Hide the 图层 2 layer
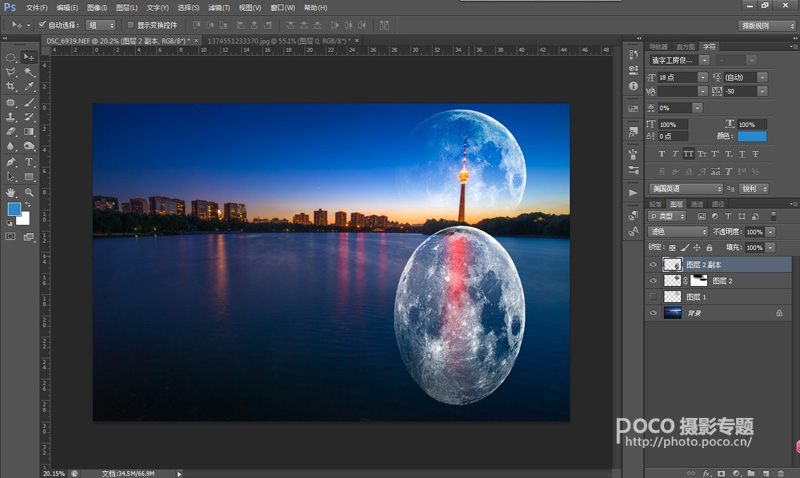Image resolution: width=800 pixels, height=478 pixels. point(653,281)
